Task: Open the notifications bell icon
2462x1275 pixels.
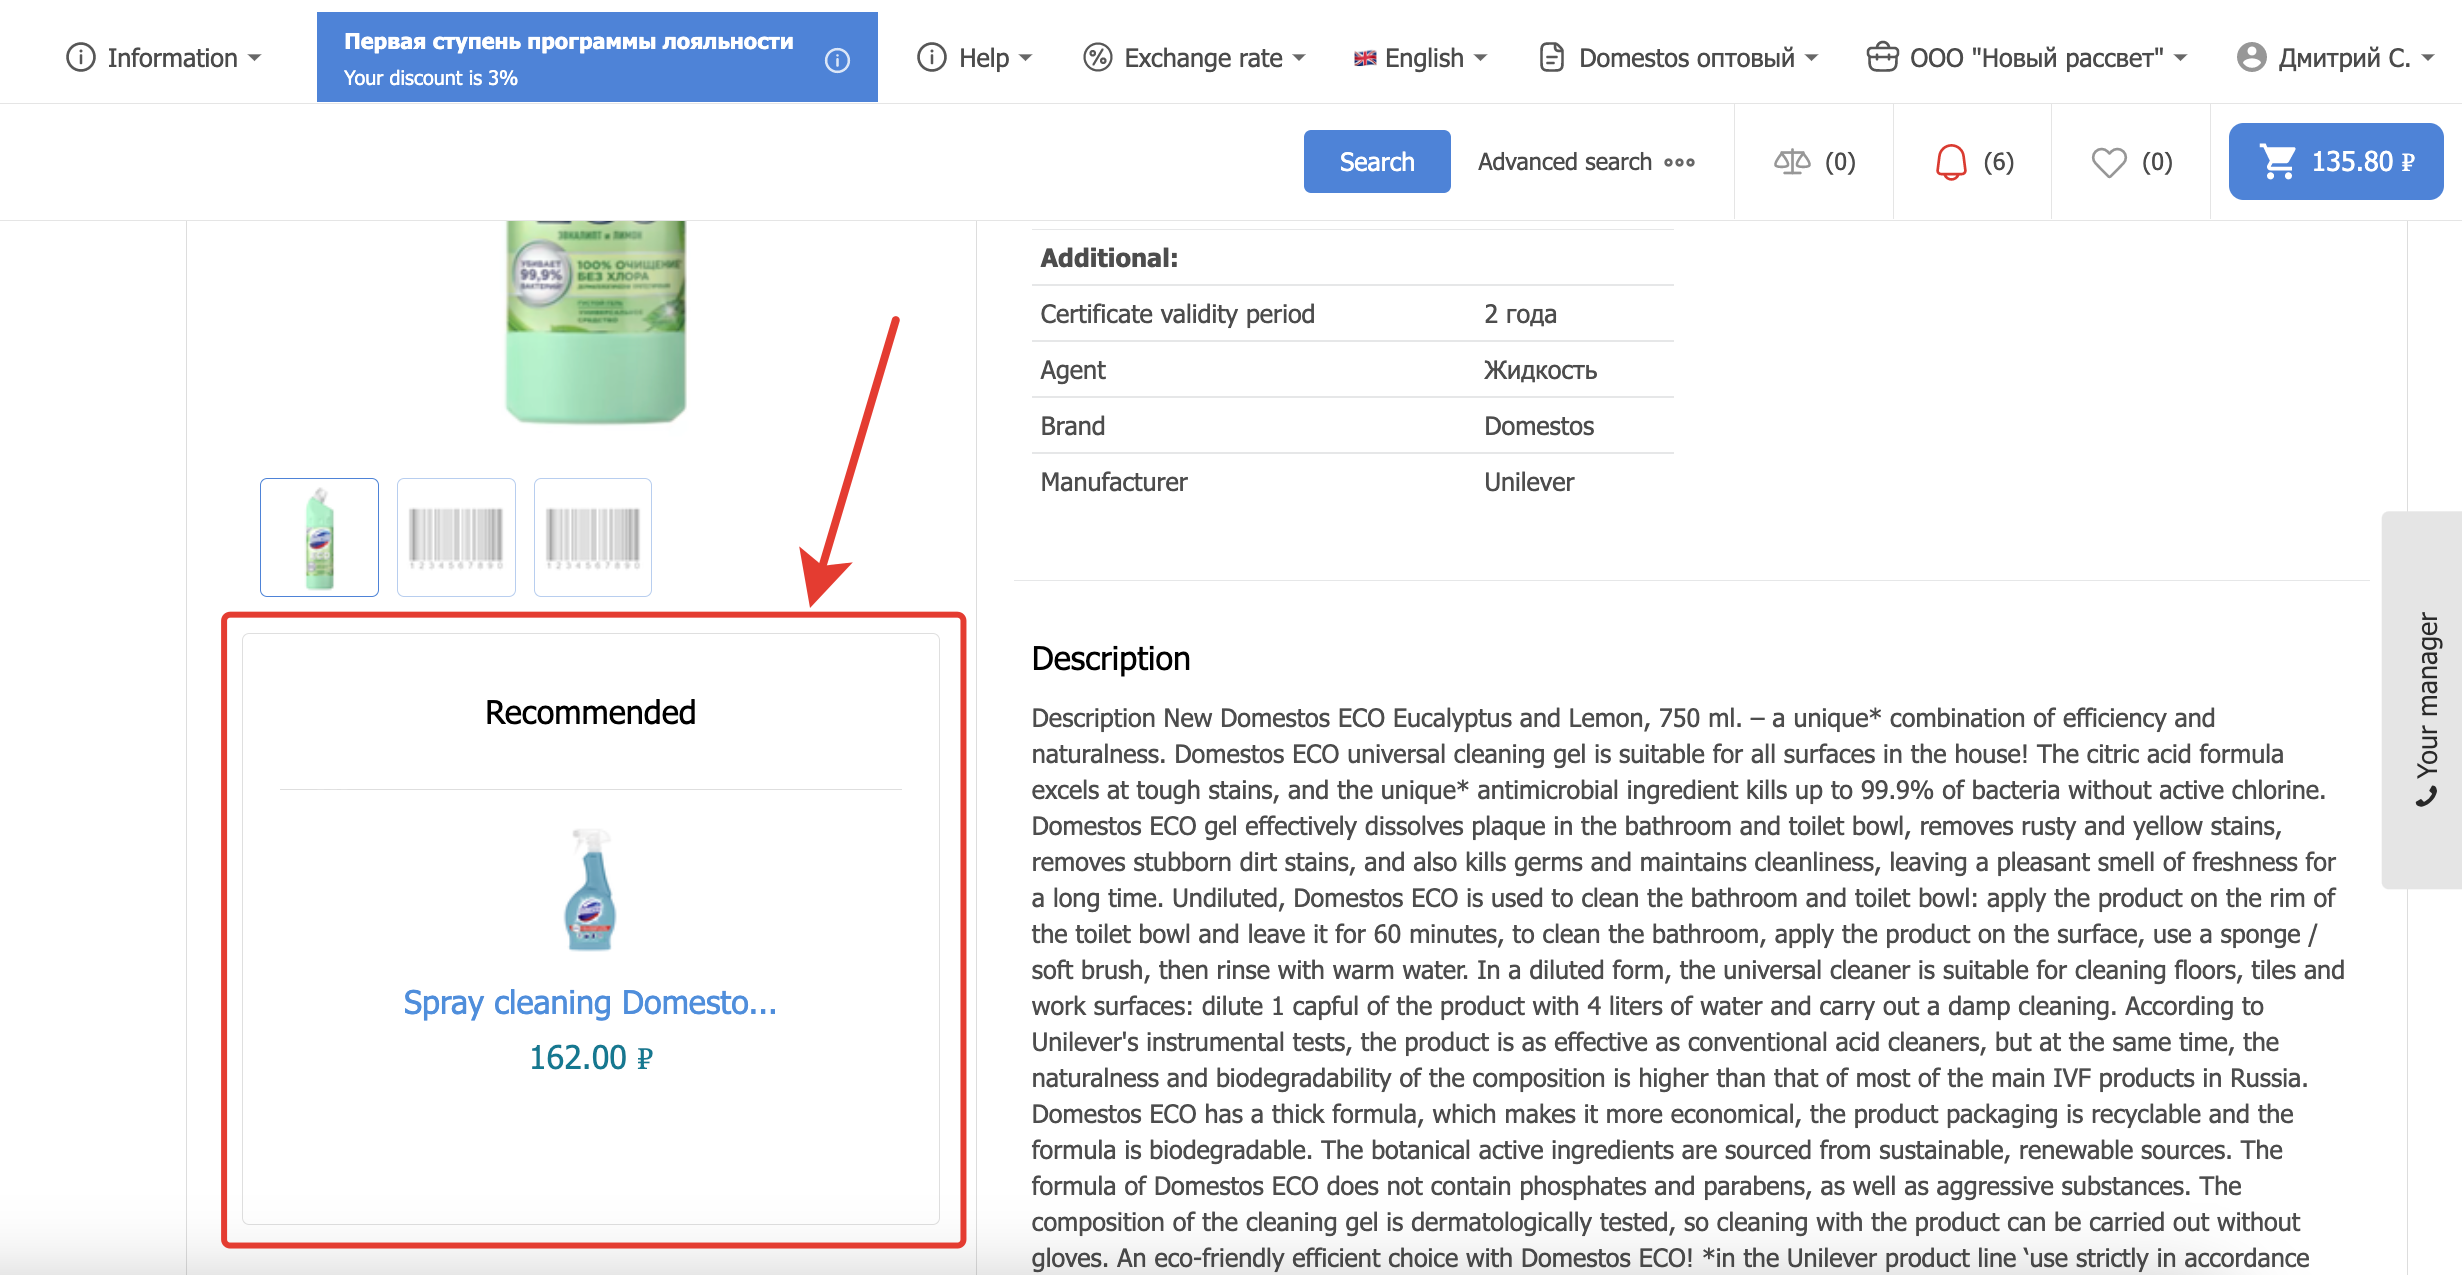Action: point(1950,162)
